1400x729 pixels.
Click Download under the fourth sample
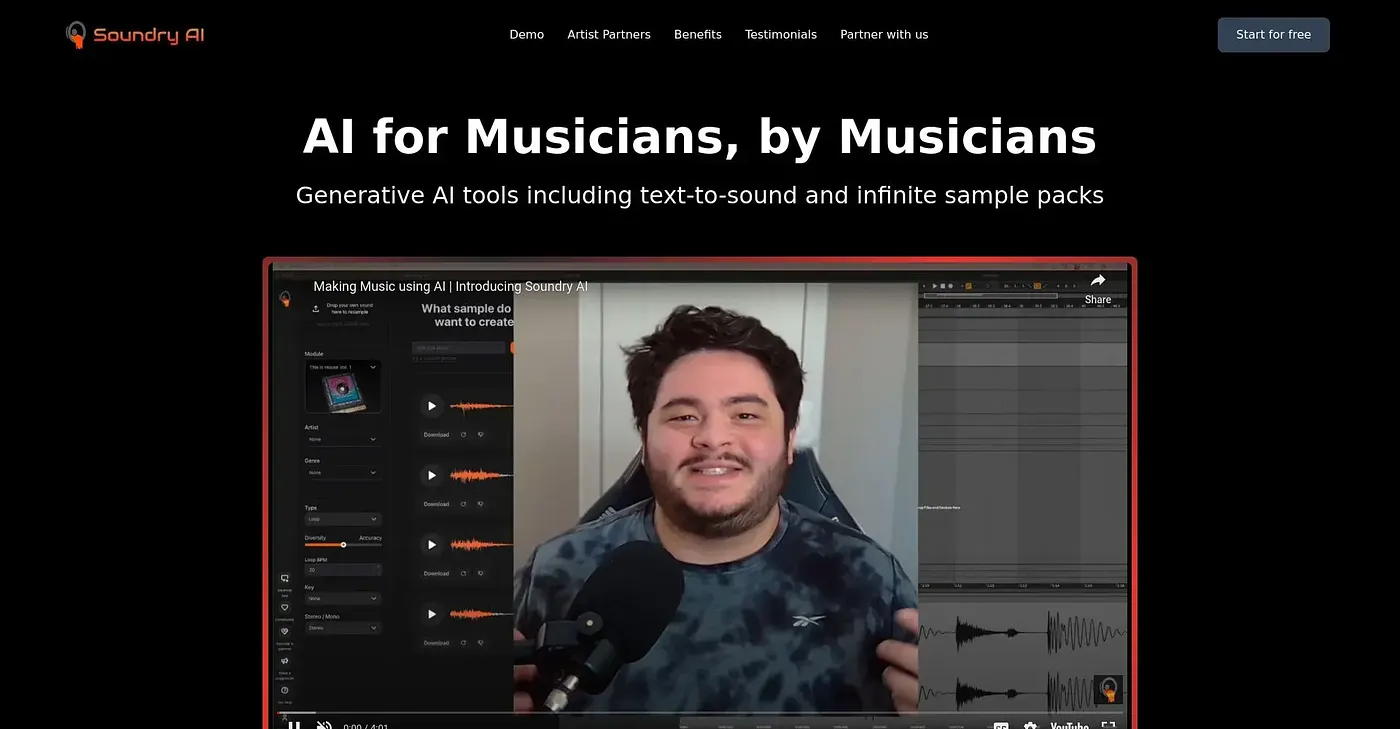click(436, 643)
